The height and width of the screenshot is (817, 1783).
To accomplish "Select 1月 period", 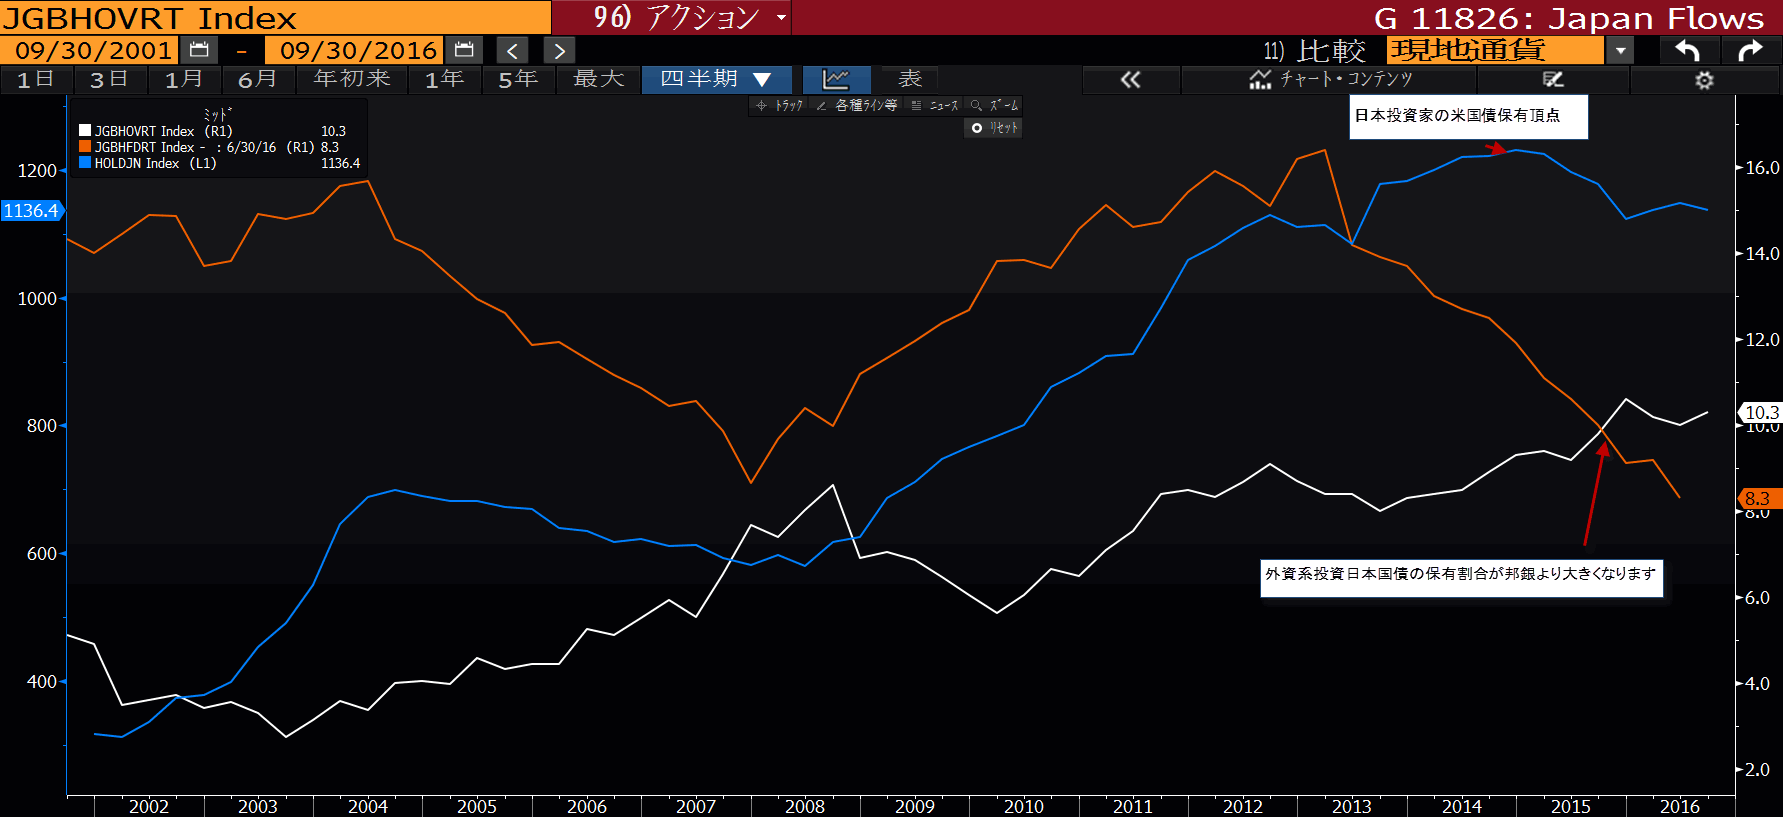I will pos(184,79).
